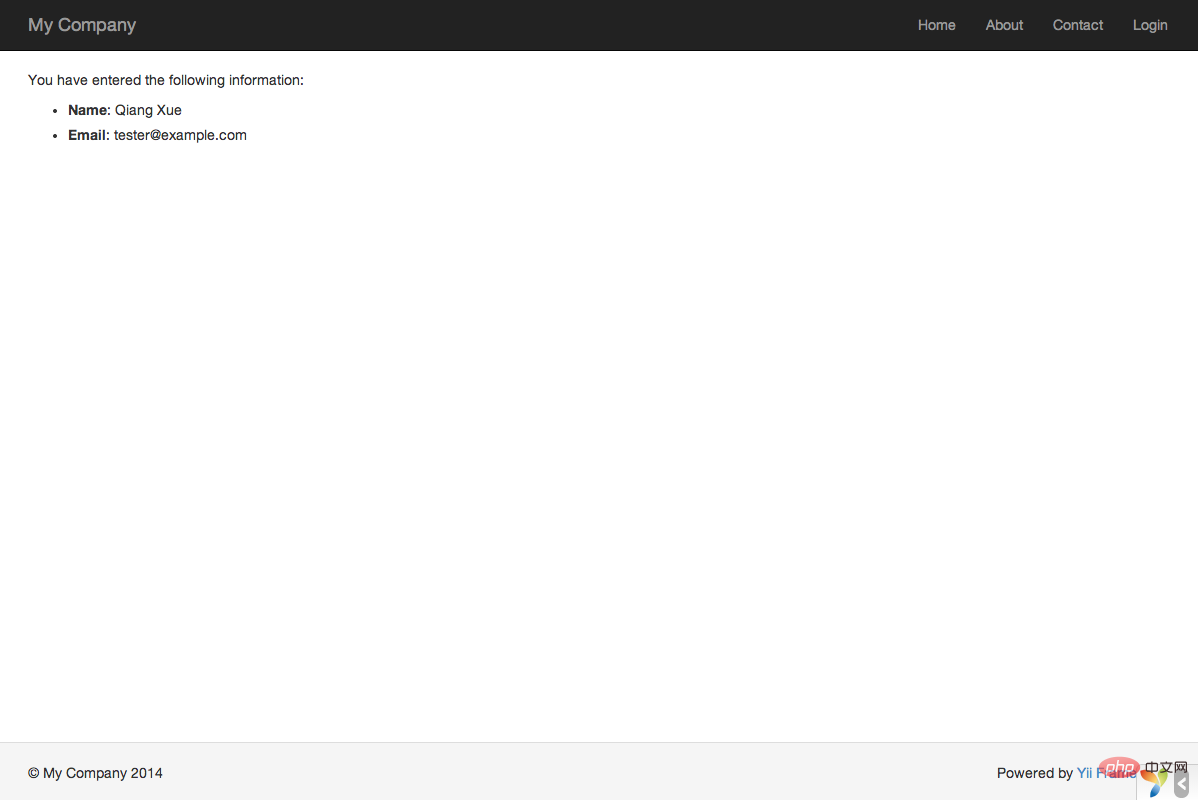
Task: Click the tester@example.com email value
Action: pos(180,135)
